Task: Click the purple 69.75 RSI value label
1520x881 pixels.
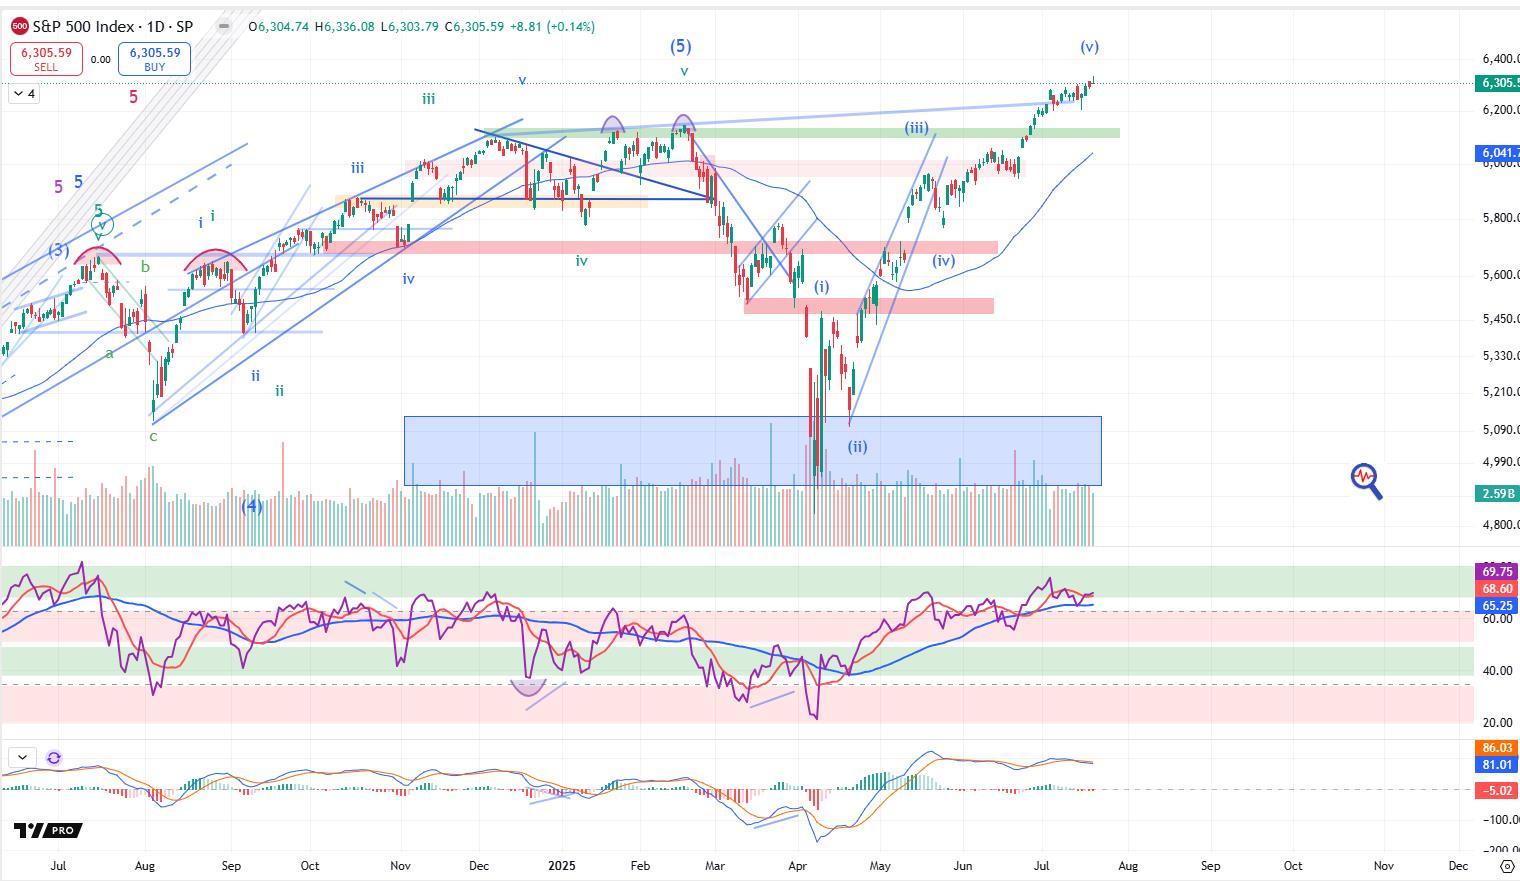Action: pos(1497,572)
